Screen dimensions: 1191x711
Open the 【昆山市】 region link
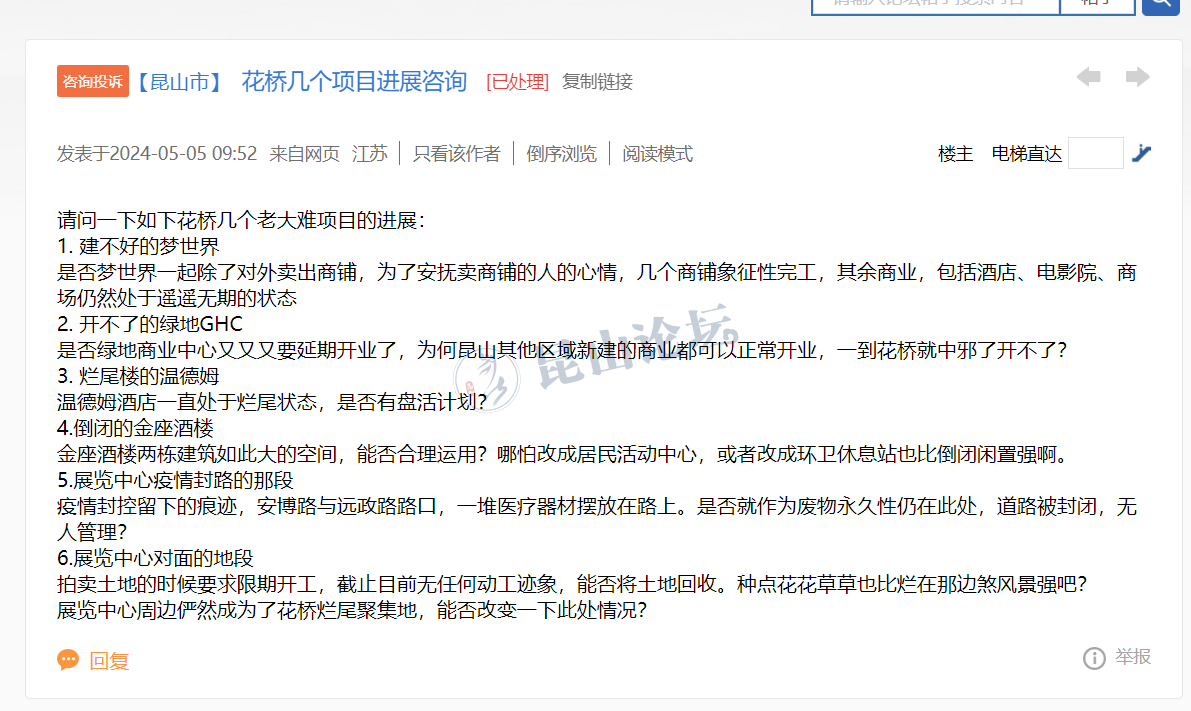click(x=181, y=82)
